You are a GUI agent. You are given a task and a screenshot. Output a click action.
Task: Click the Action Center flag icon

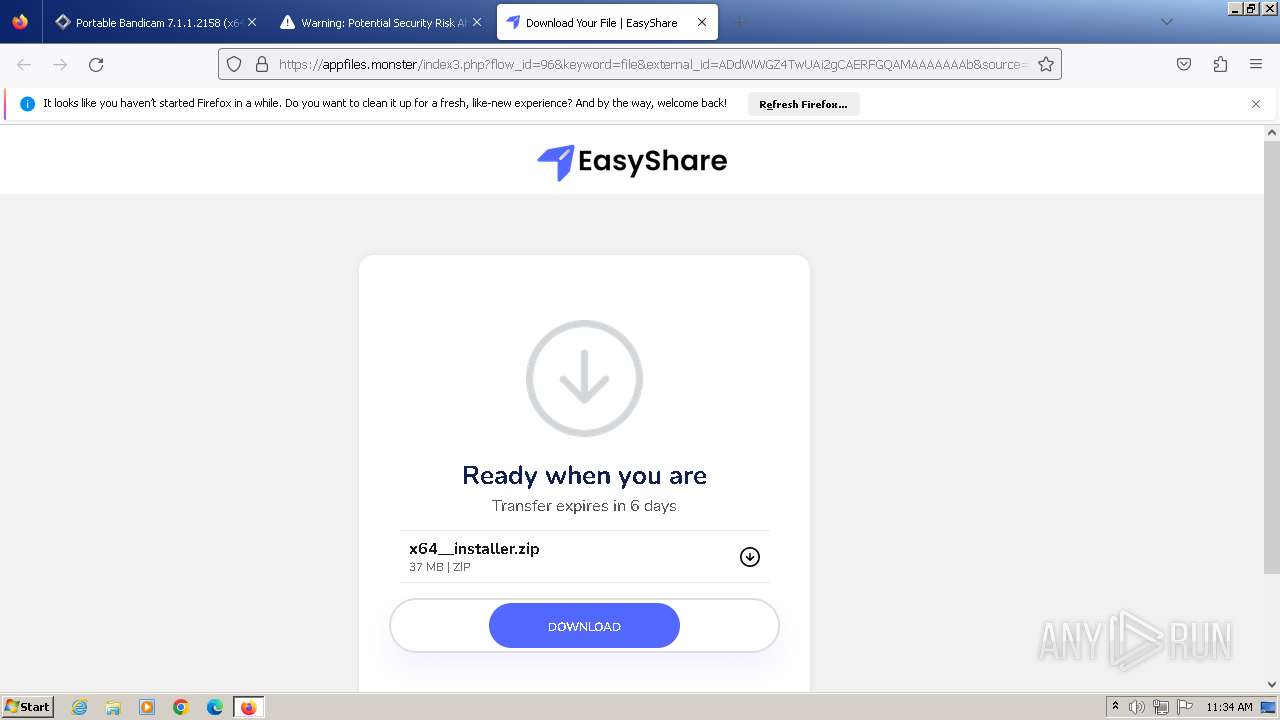pyautogui.click(x=1185, y=707)
